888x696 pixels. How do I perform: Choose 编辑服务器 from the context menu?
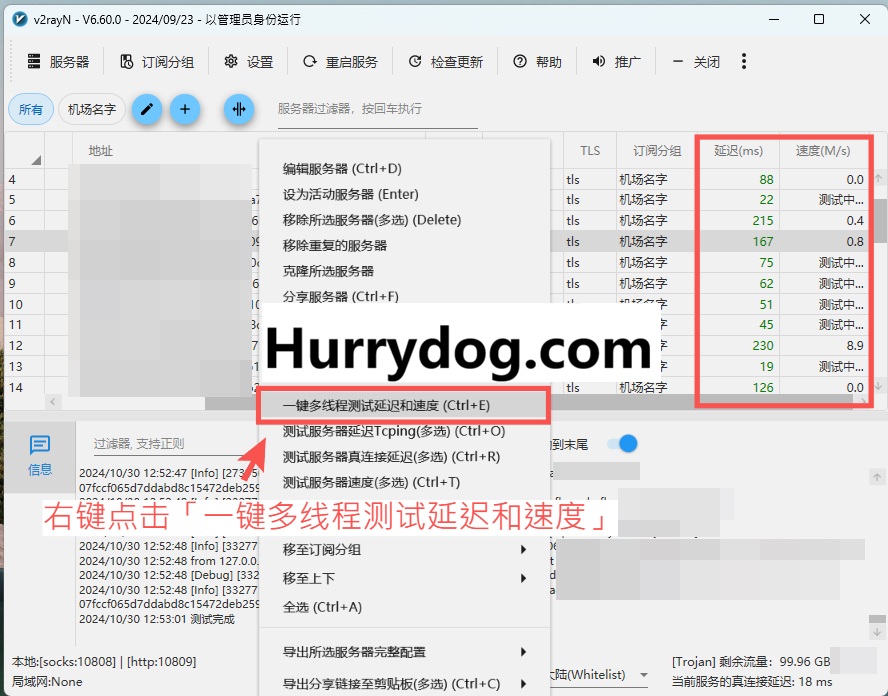tap(342, 168)
